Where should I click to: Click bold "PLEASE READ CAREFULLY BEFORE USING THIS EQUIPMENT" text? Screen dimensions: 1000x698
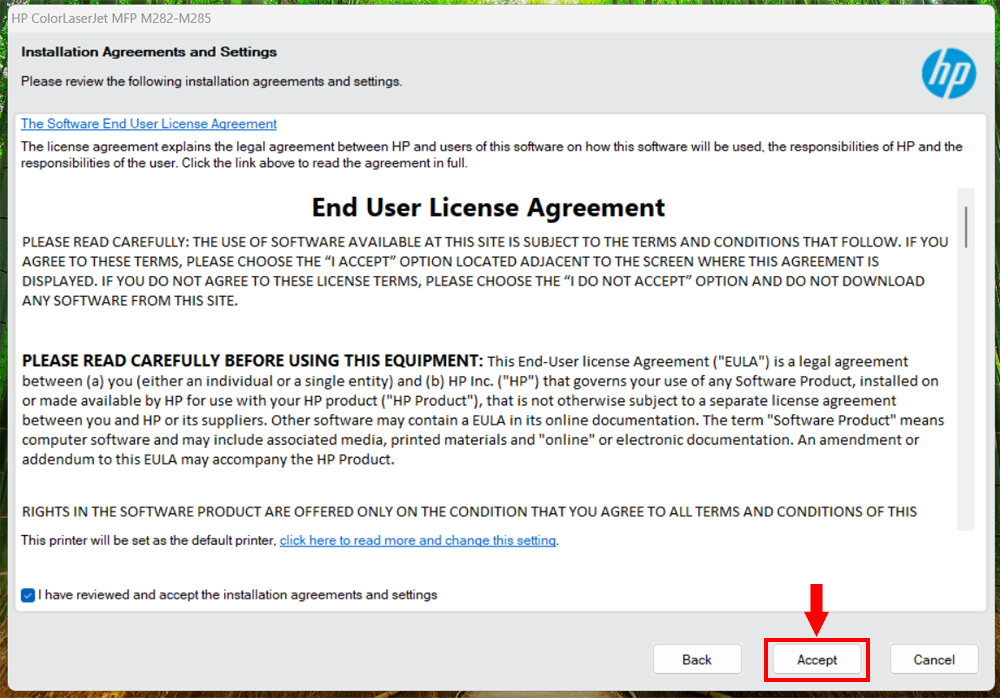coord(252,360)
